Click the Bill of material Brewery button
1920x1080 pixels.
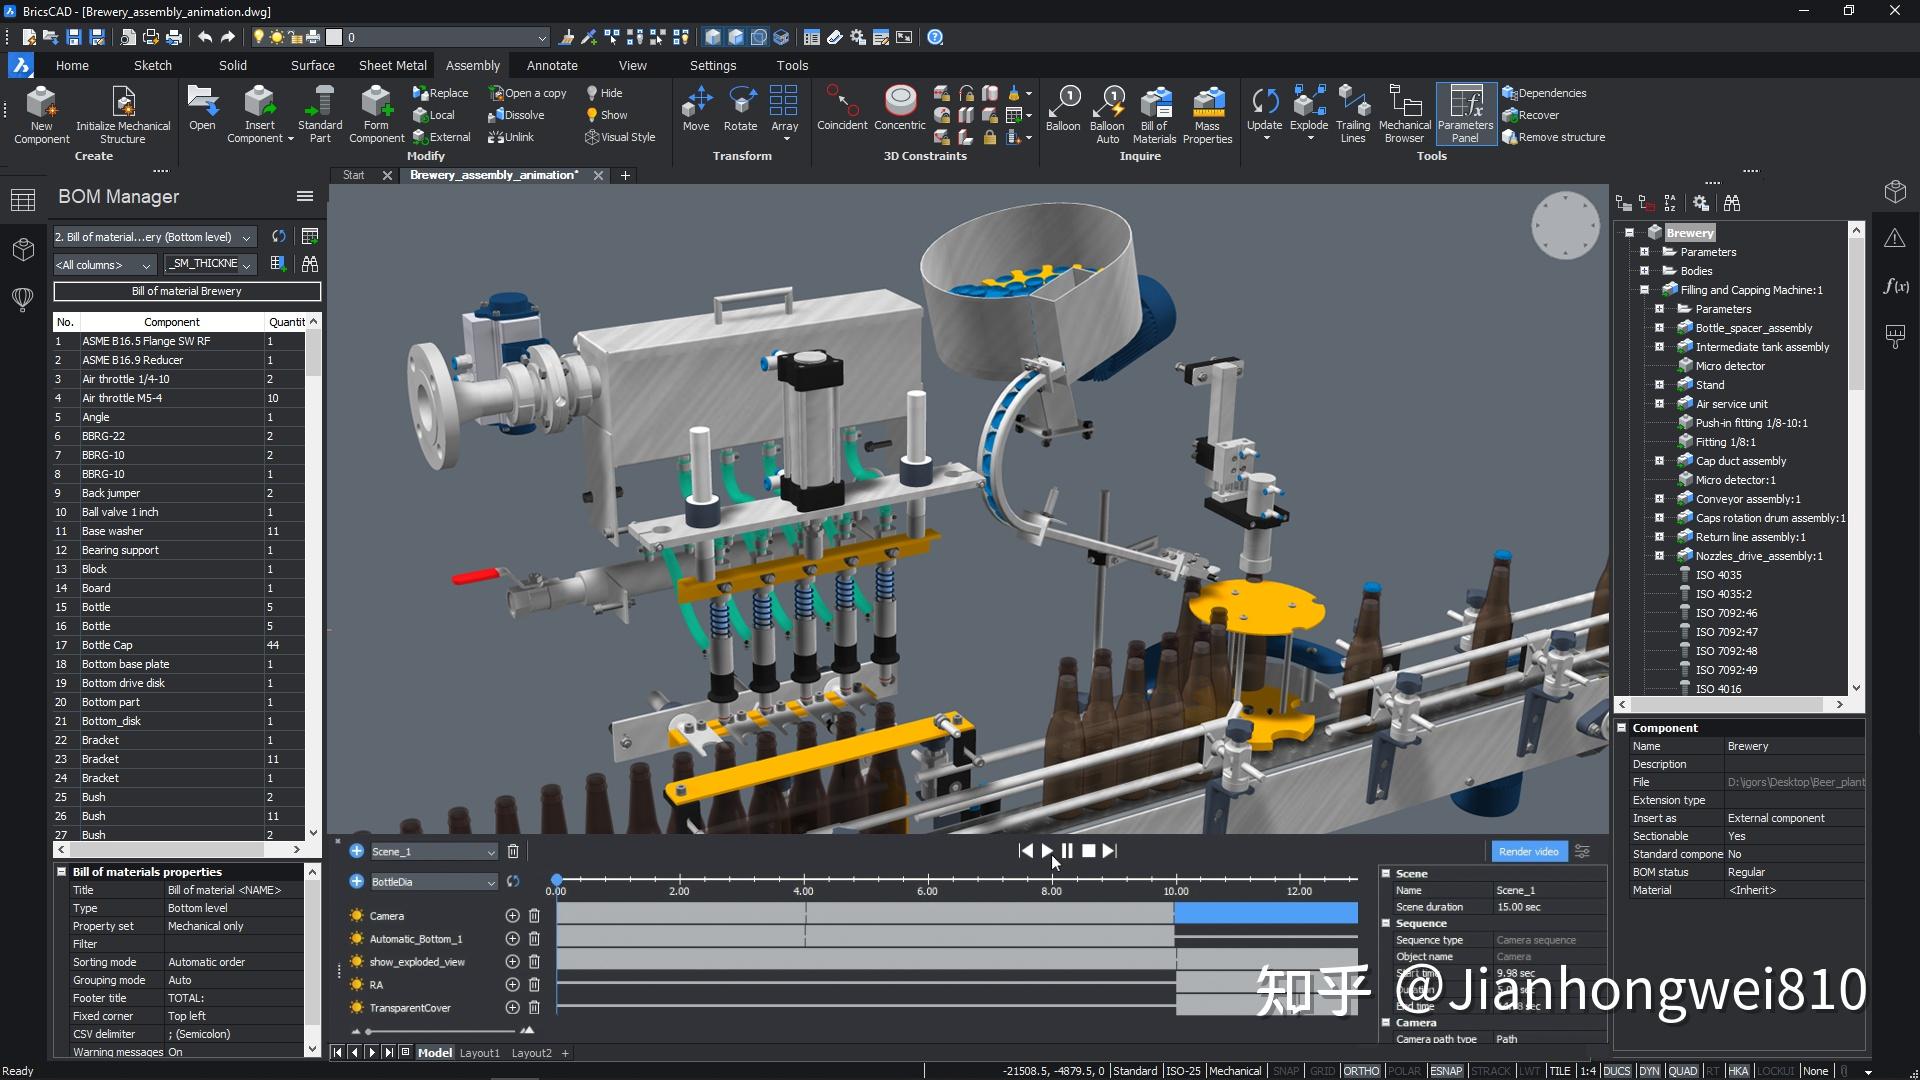[187, 291]
